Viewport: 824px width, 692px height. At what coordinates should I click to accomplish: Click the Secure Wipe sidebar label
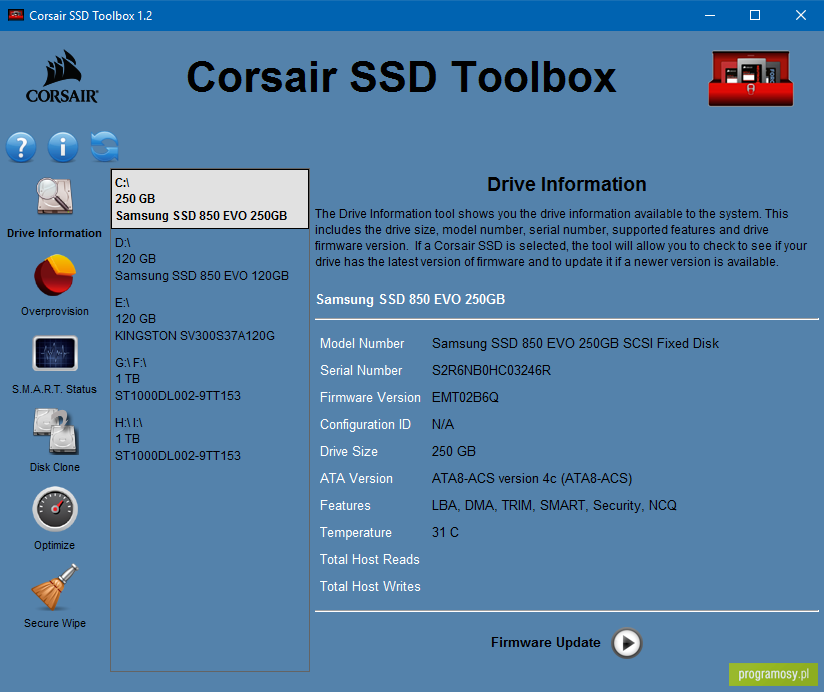point(55,623)
